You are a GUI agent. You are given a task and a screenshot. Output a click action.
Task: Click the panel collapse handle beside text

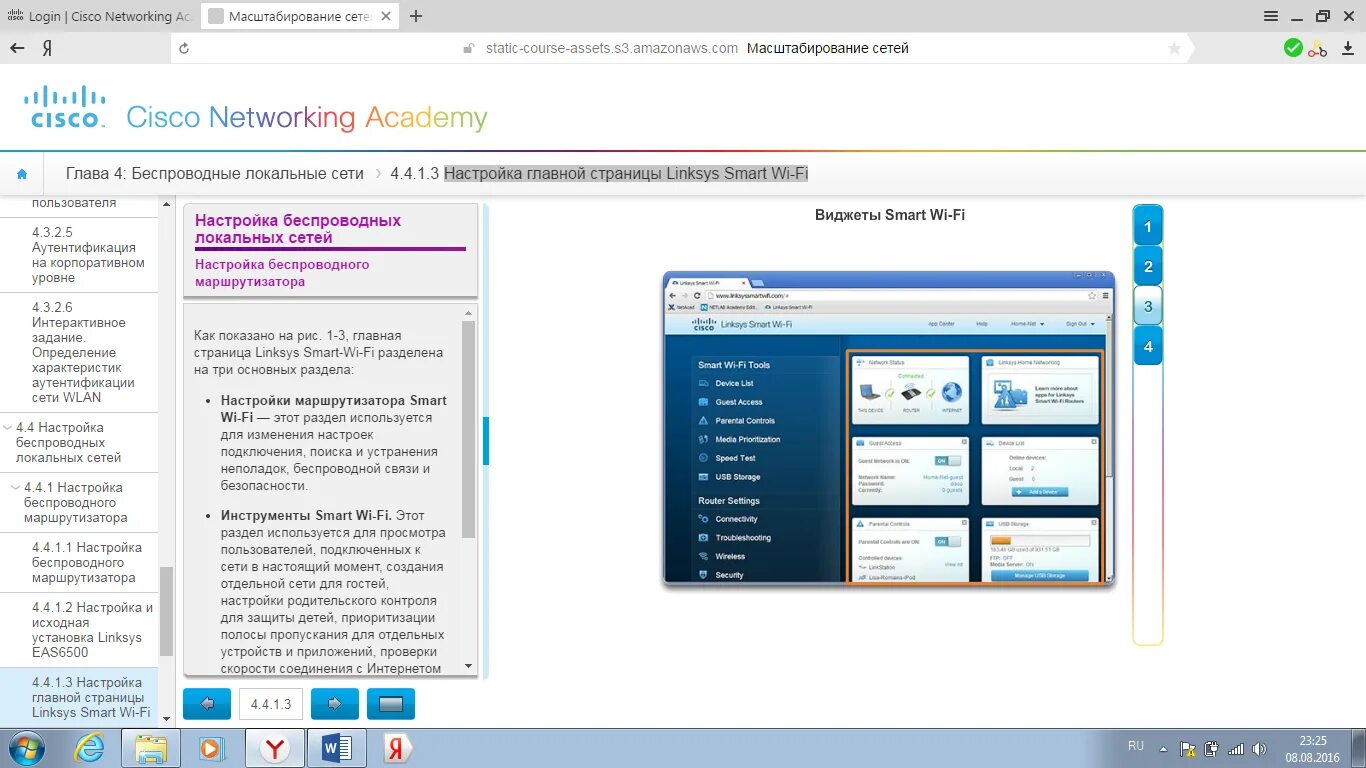pyautogui.click(x=486, y=441)
